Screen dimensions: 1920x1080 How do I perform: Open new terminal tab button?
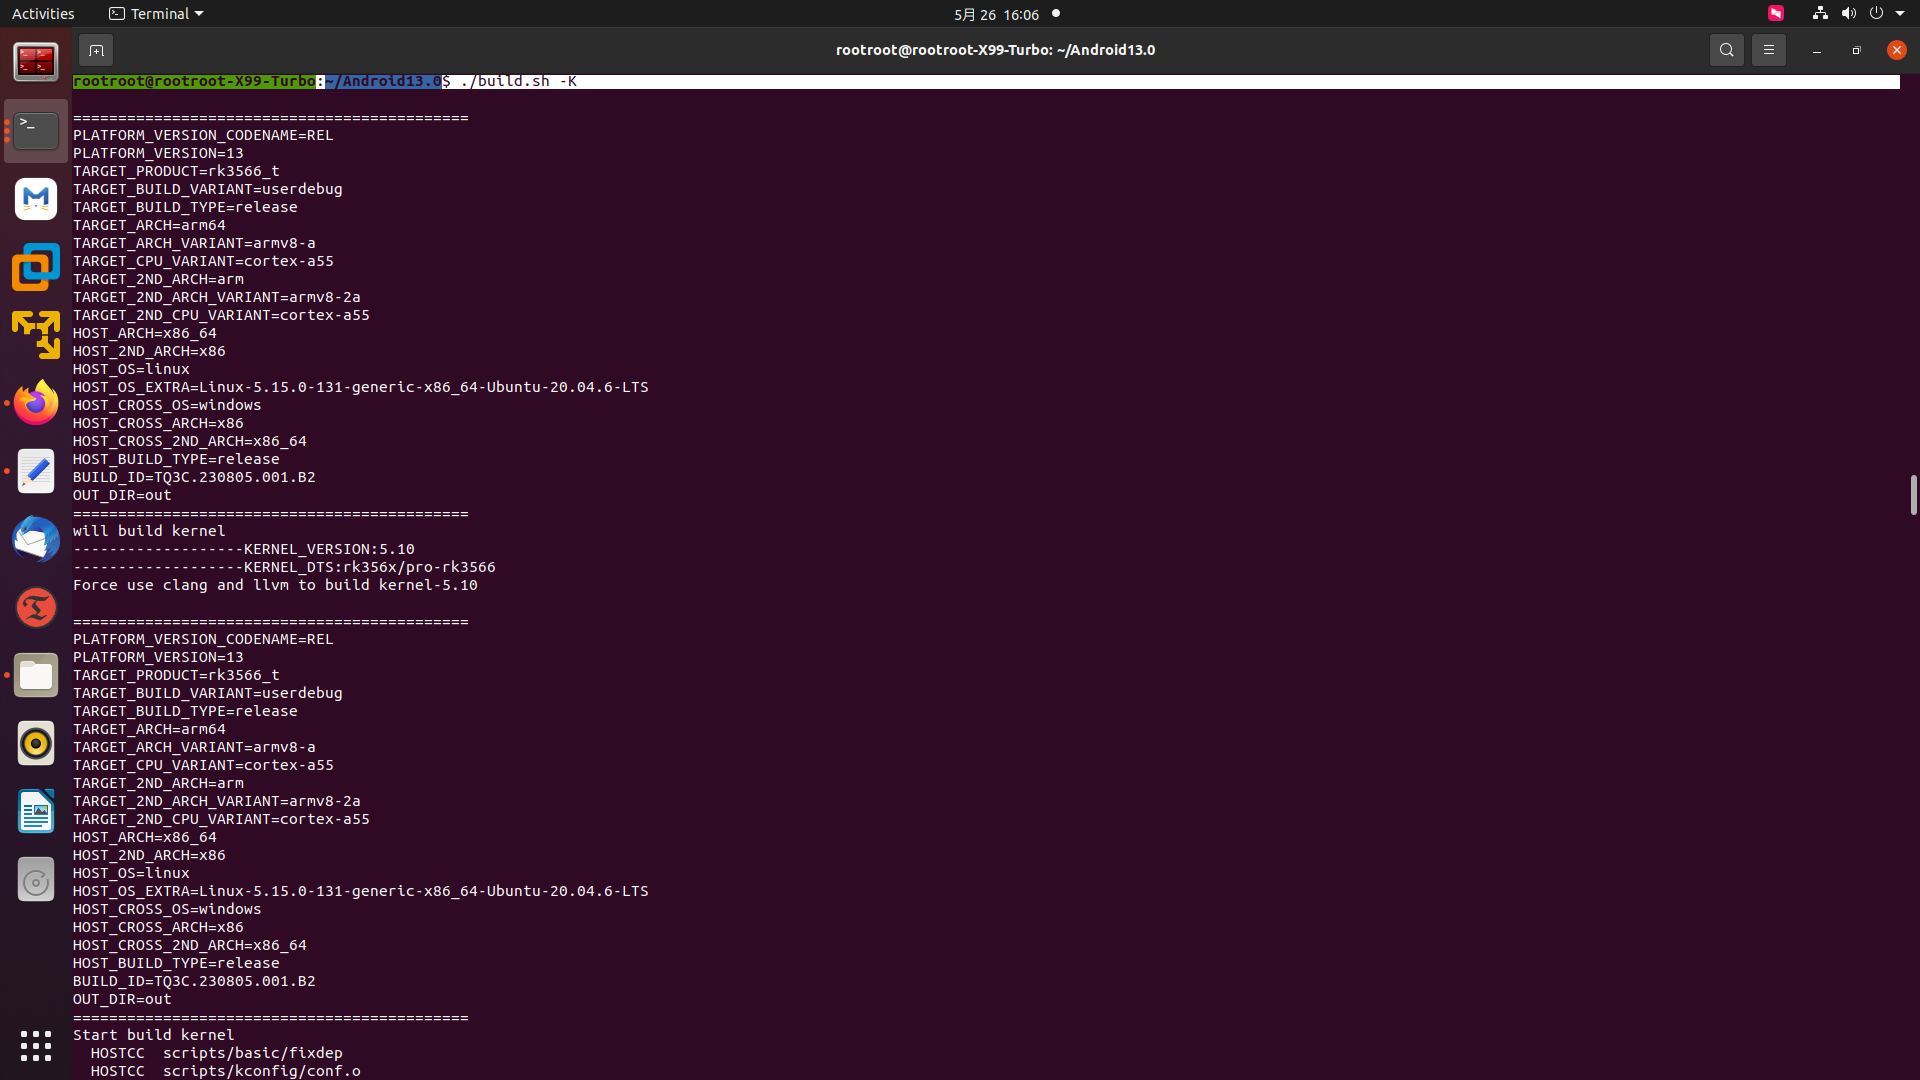click(x=96, y=50)
